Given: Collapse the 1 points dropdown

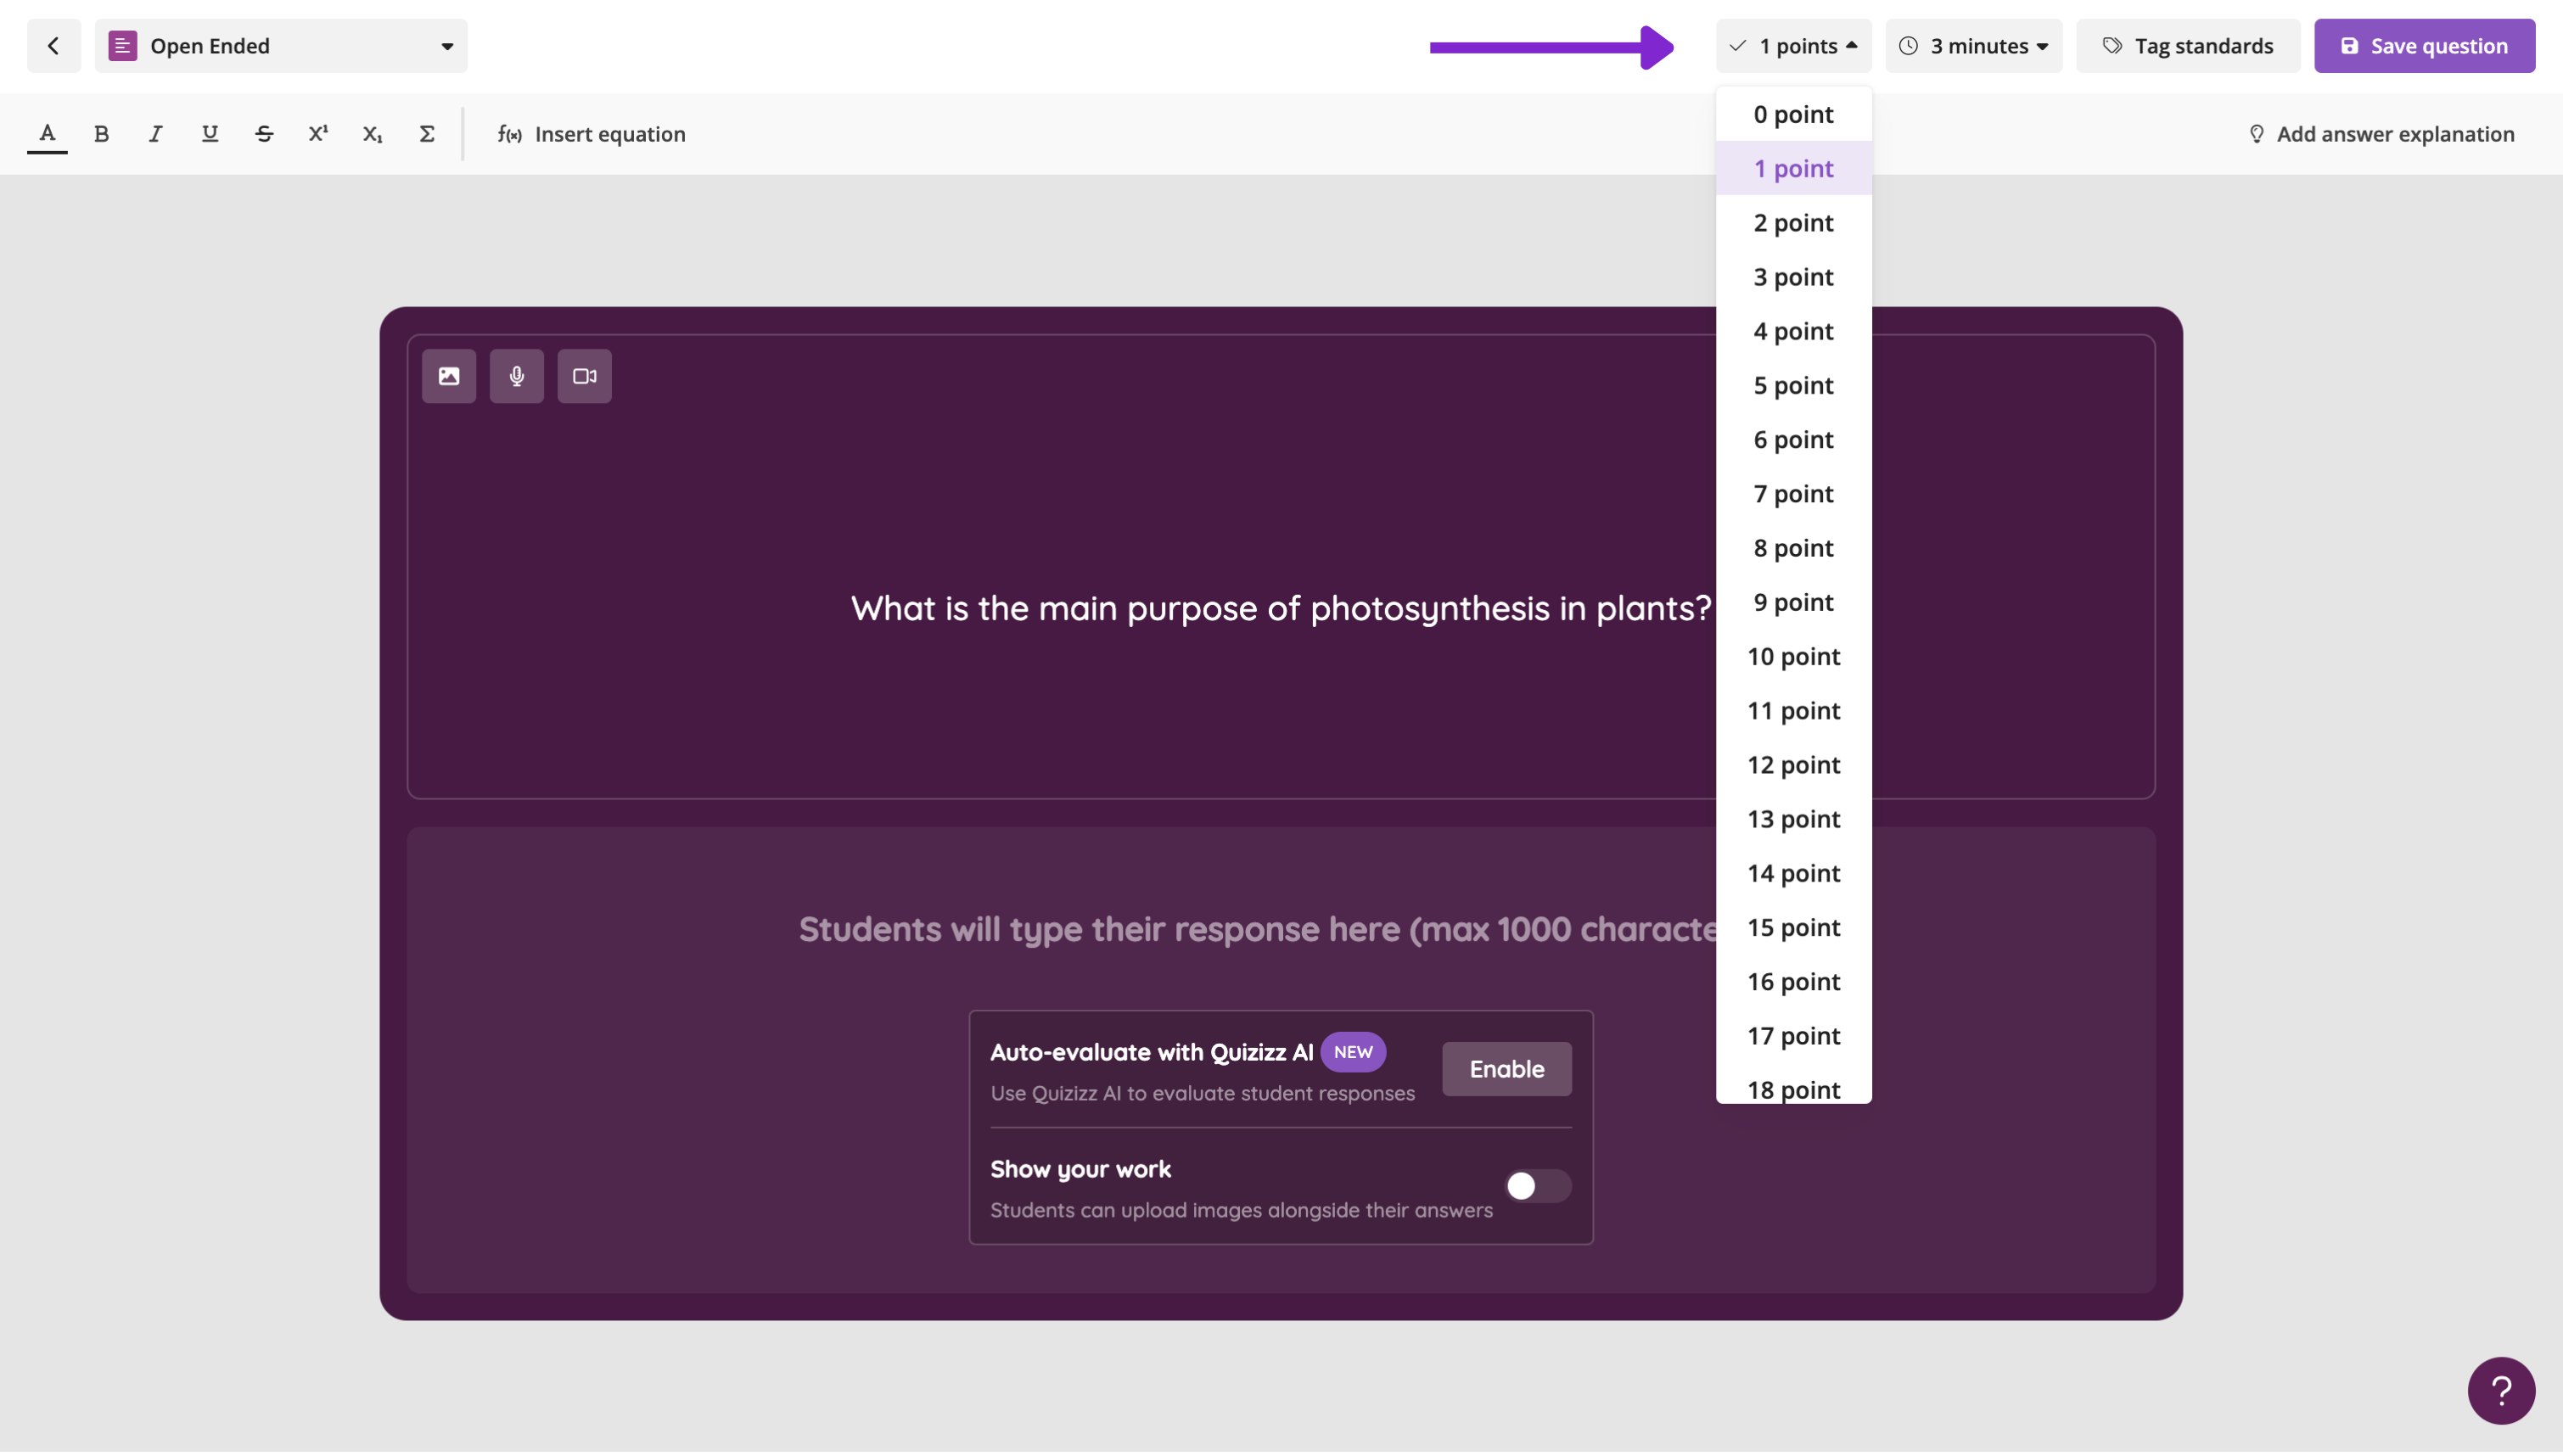Looking at the screenshot, I should (1793, 46).
